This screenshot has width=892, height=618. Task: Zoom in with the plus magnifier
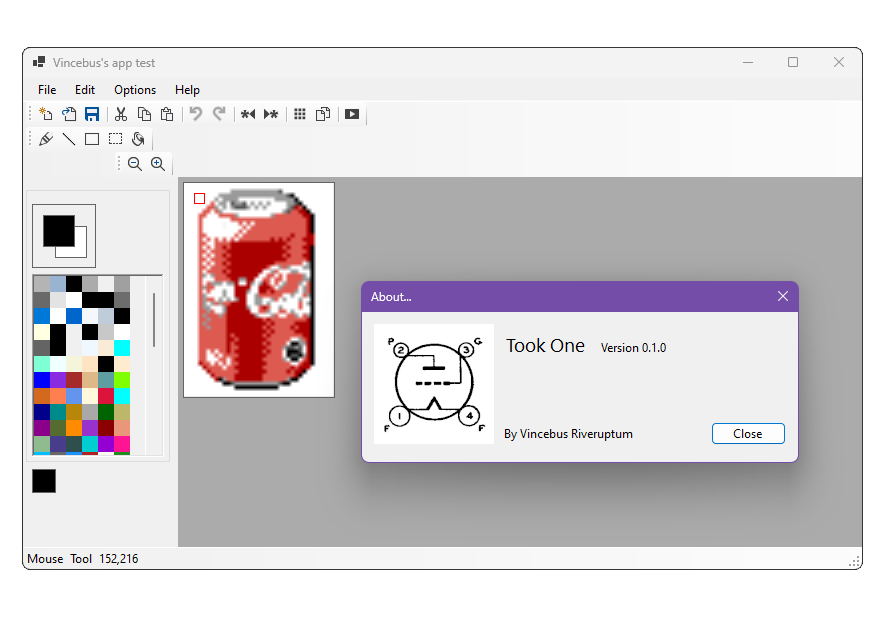pos(158,164)
